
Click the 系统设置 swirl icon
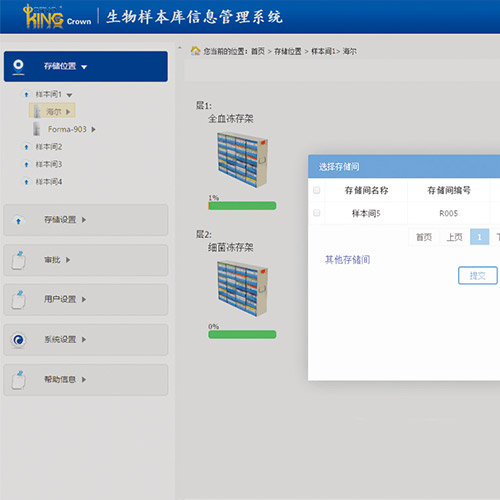[x=18, y=340]
